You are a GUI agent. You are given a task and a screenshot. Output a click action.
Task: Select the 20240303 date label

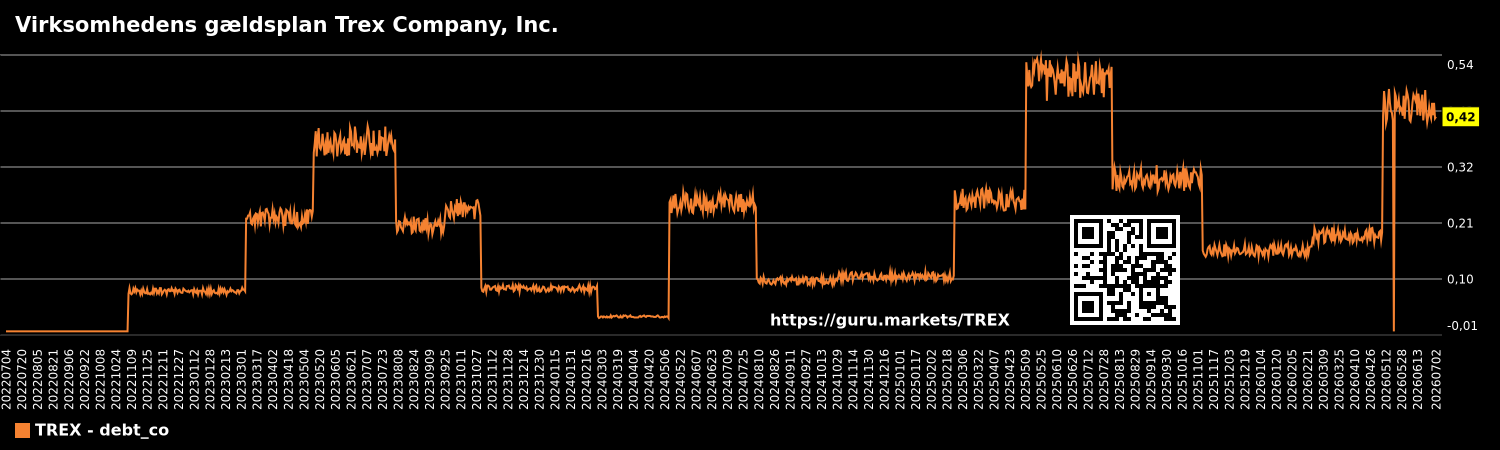tap(603, 378)
